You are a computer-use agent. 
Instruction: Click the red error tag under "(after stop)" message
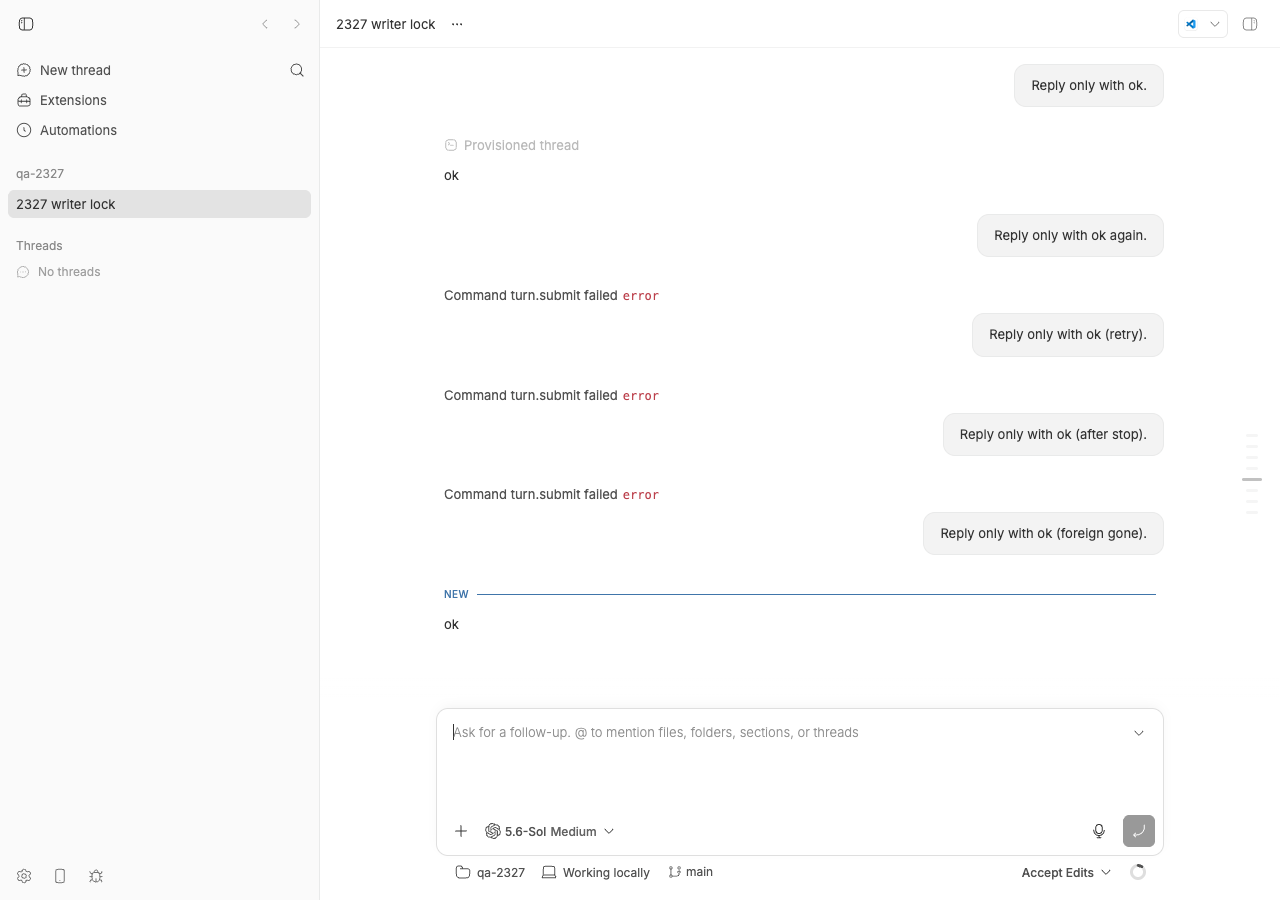641,495
